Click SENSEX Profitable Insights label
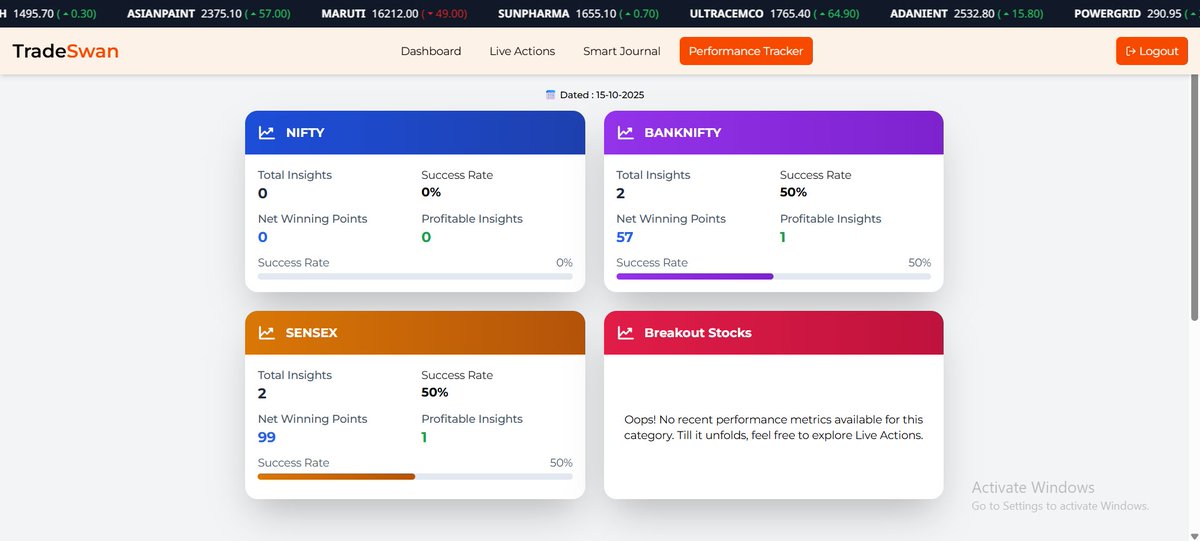1200x541 pixels. tap(472, 418)
